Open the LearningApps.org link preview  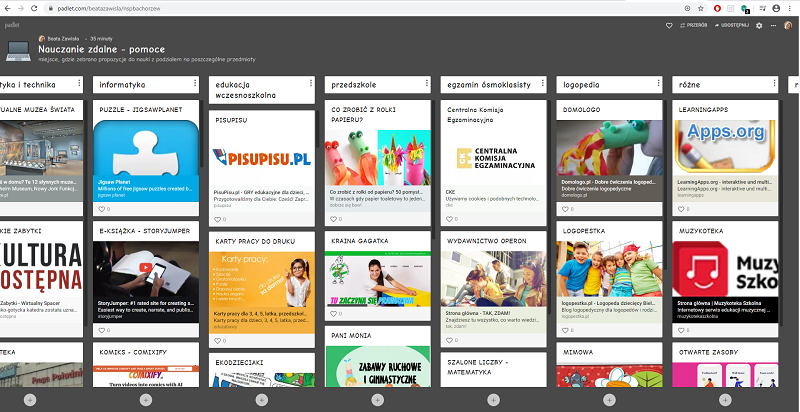[x=725, y=189]
